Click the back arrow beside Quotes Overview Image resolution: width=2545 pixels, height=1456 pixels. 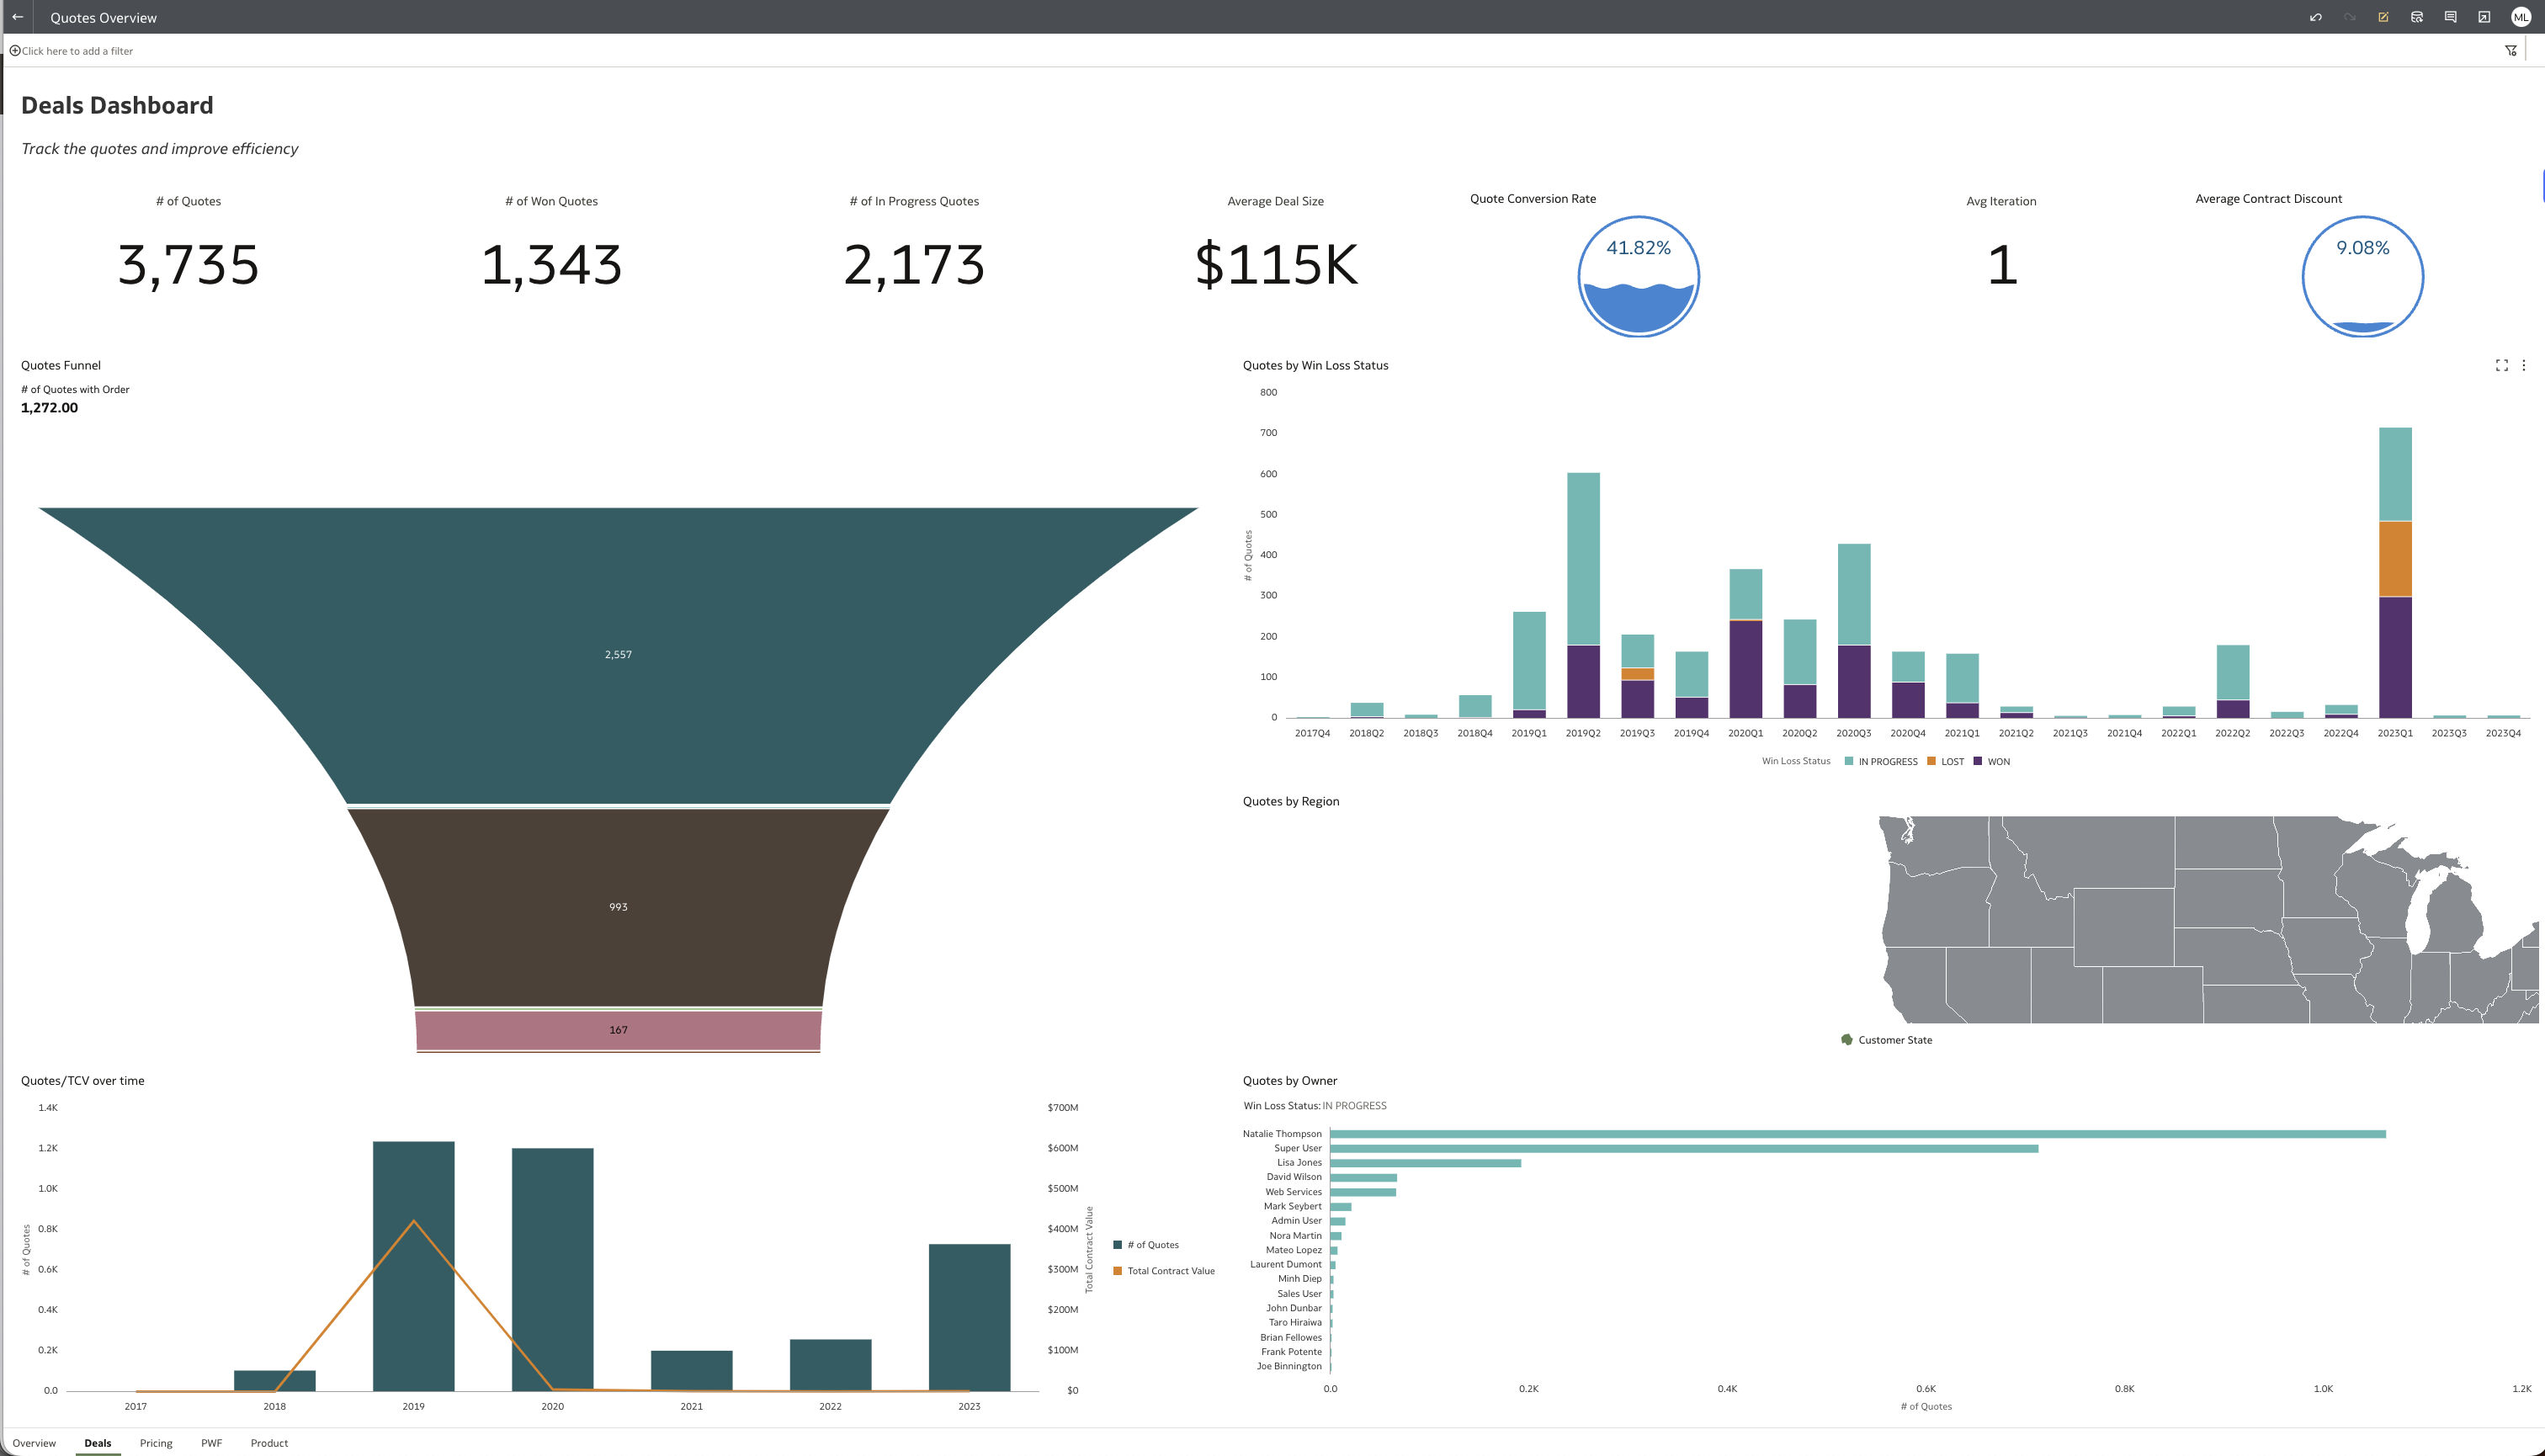tap(17, 17)
